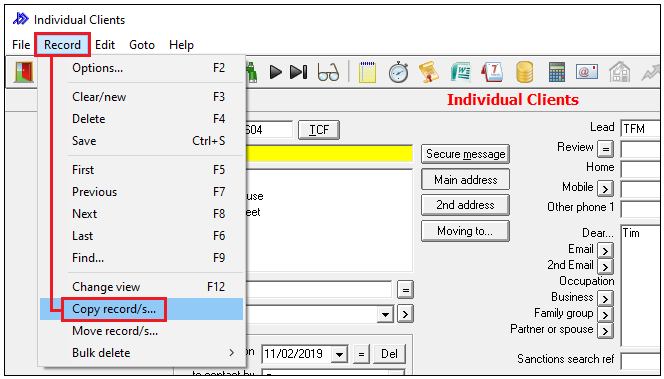Screen dimensions: 664x379
Task: Click the Other phone 1 input field
Action: (x=640, y=209)
